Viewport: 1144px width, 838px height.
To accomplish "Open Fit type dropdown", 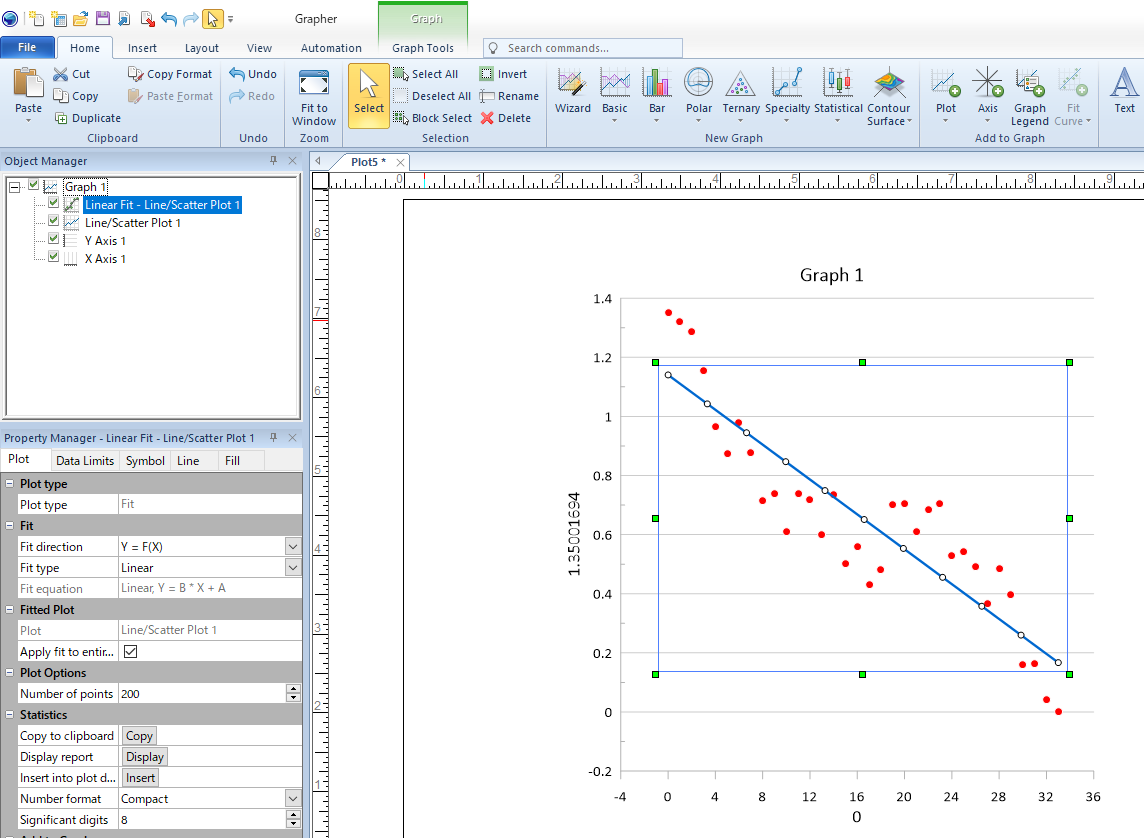I will 293,567.
